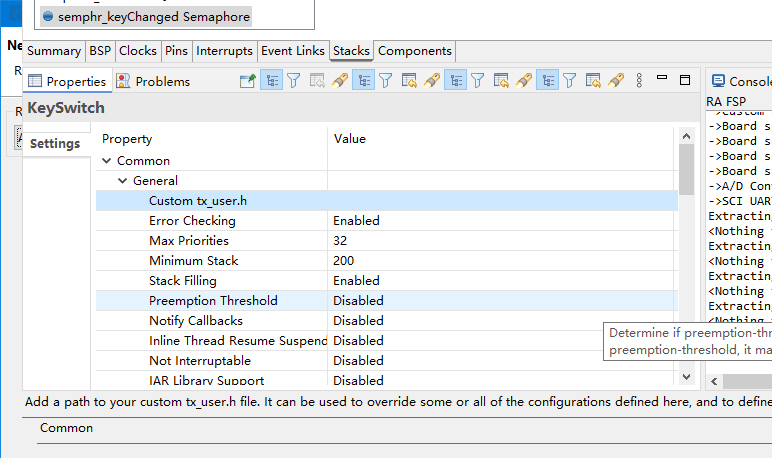
Task: Click the Properties tab table icon
Action: 35,81
